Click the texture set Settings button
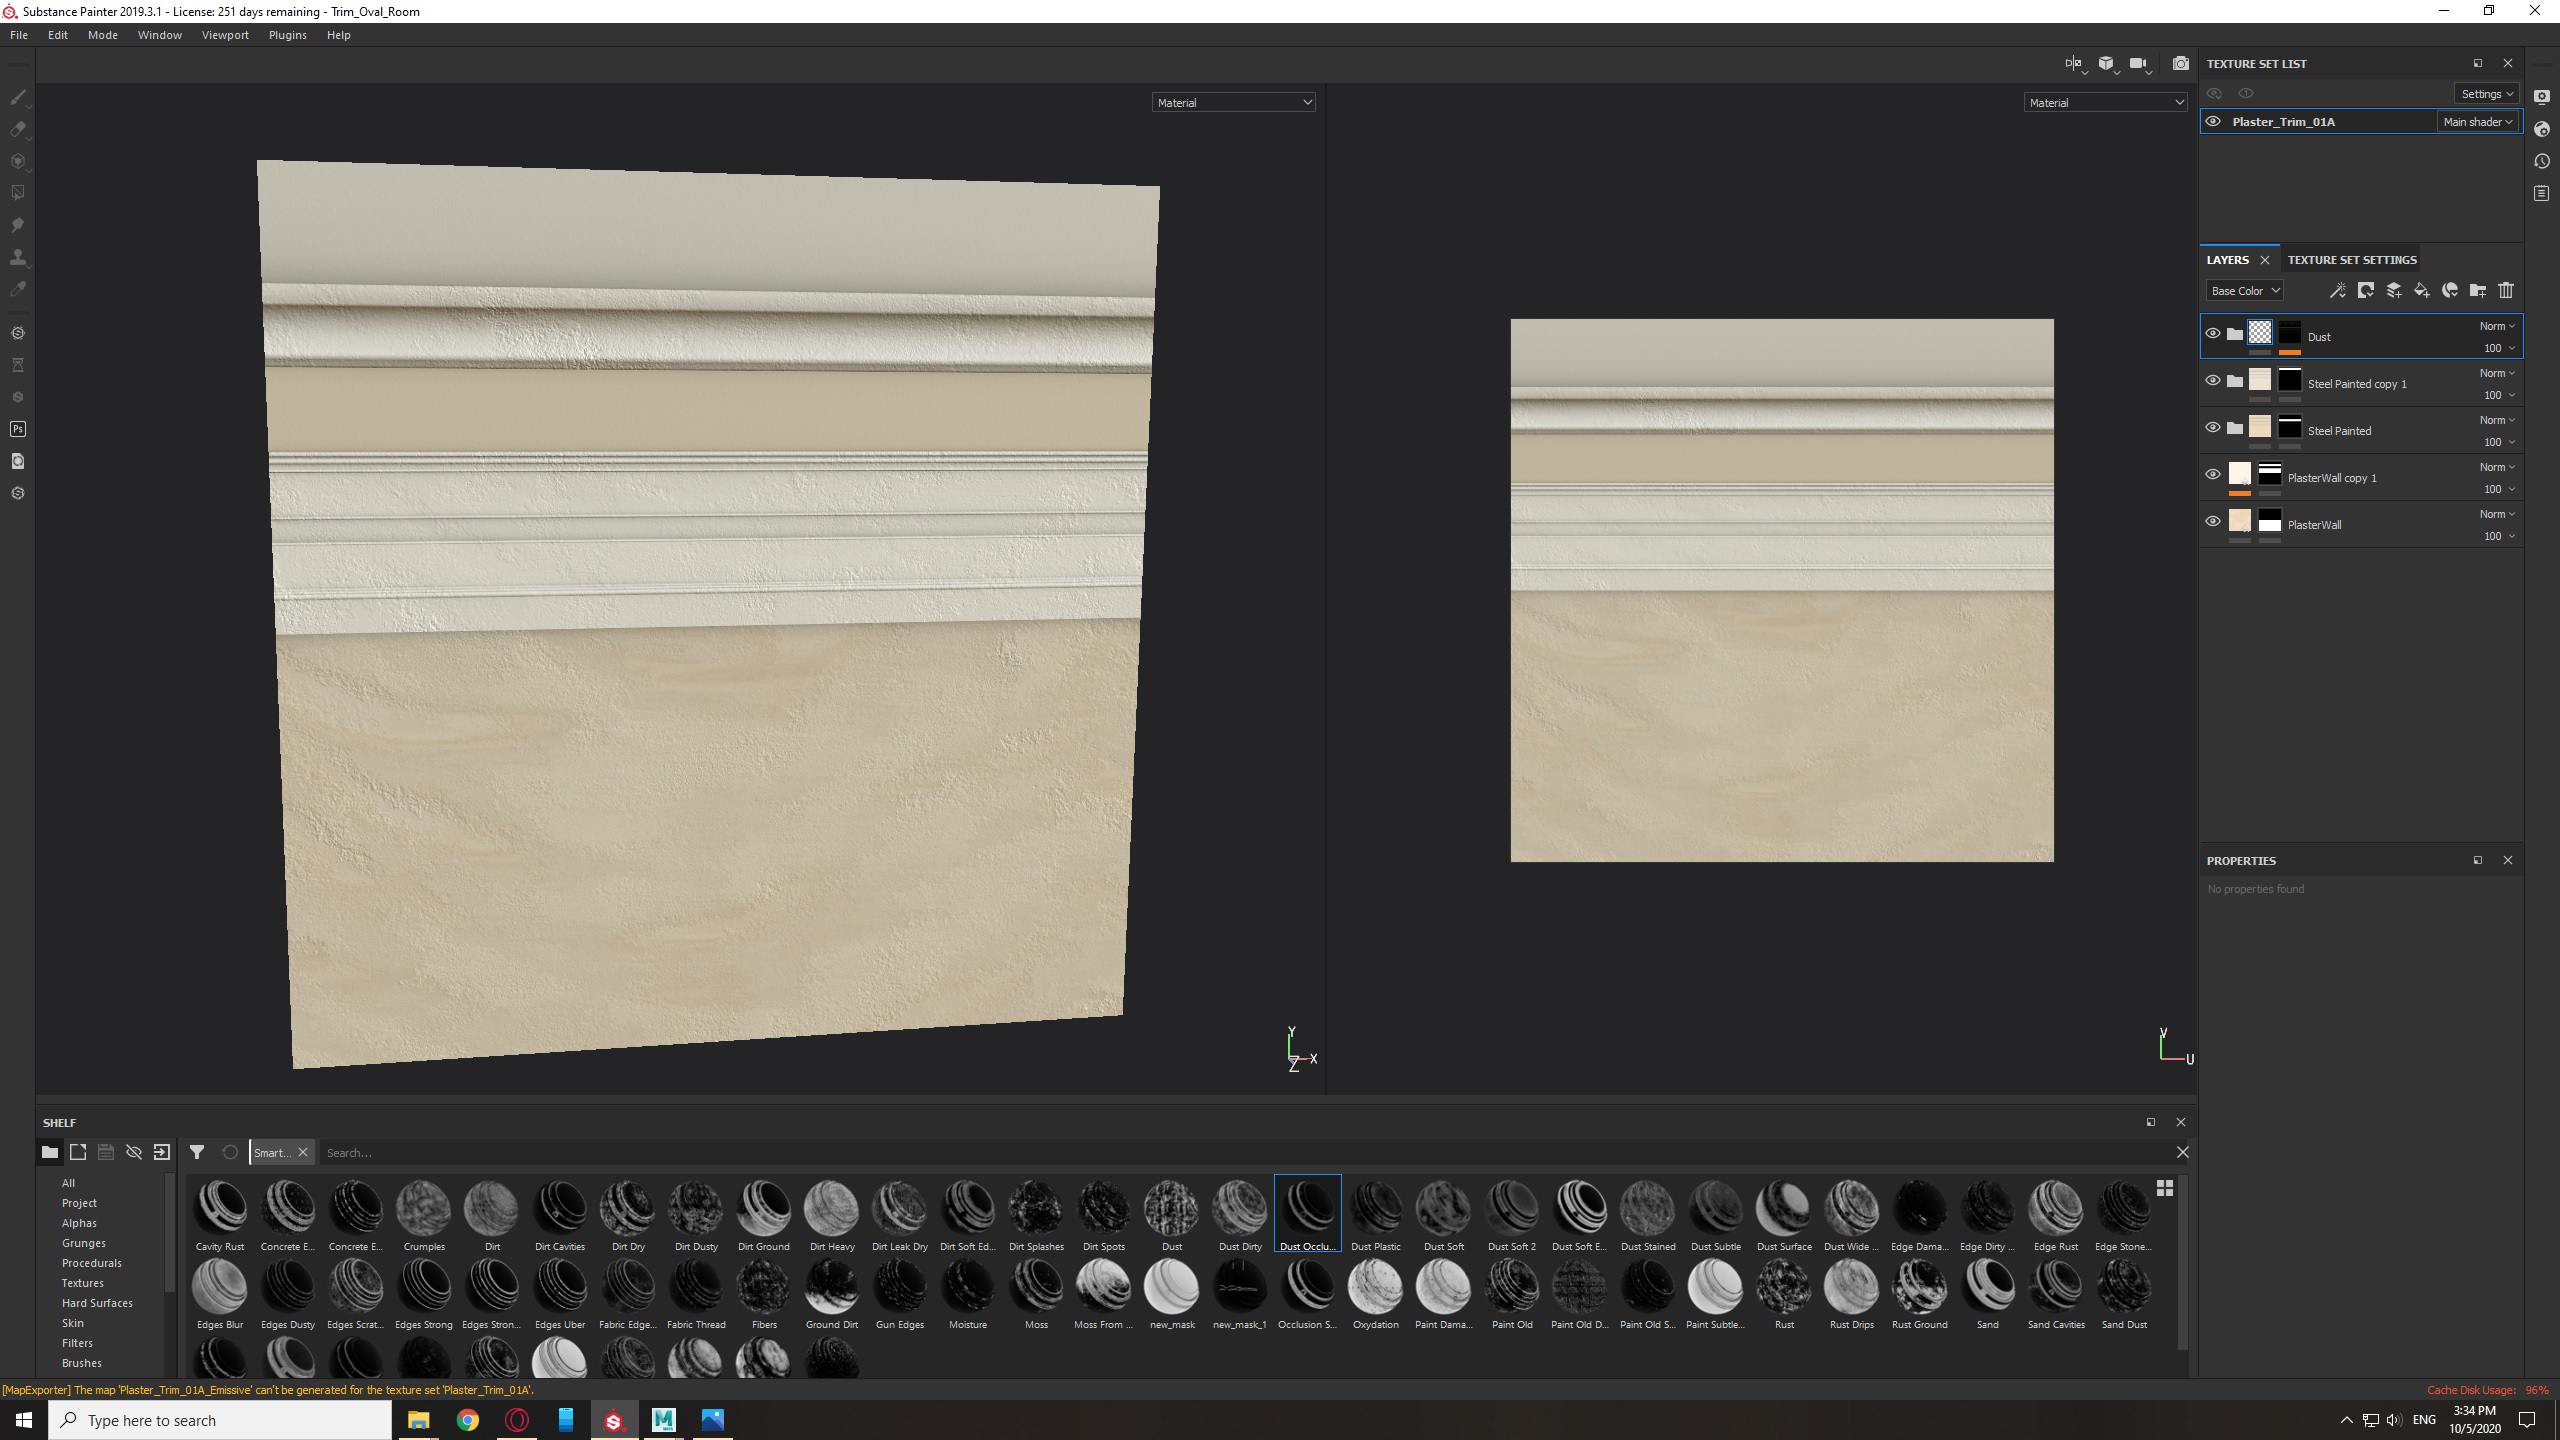The height and width of the screenshot is (1440, 2560). (x=2486, y=94)
